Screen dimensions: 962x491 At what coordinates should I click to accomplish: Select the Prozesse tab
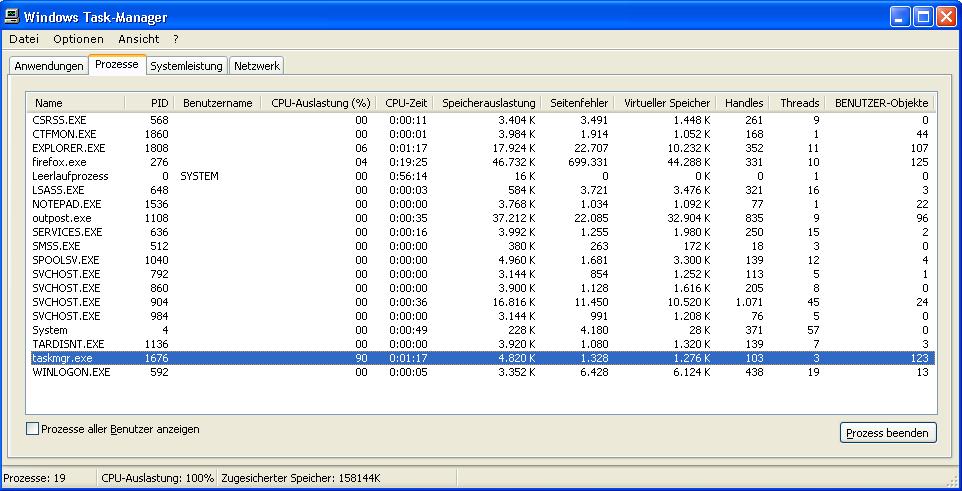[x=117, y=64]
